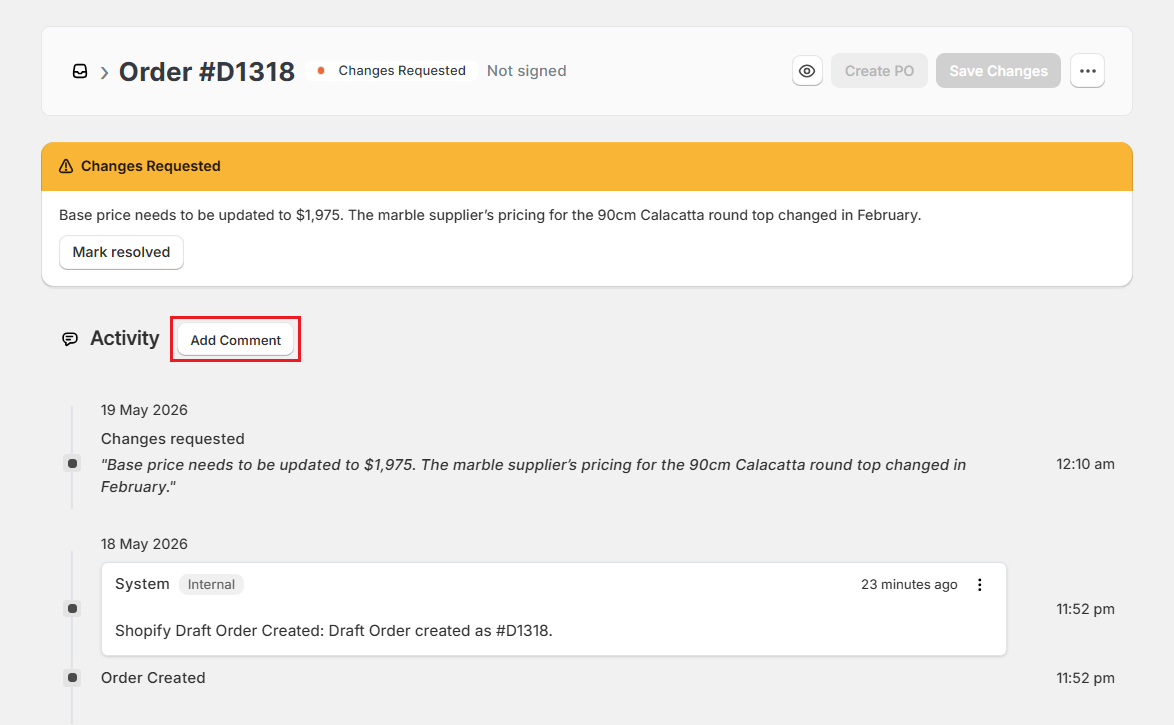Viewport: 1174px width, 725px height.
Task: Click '23 minutes ago' timestamp
Action: click(x=909, y=585)
